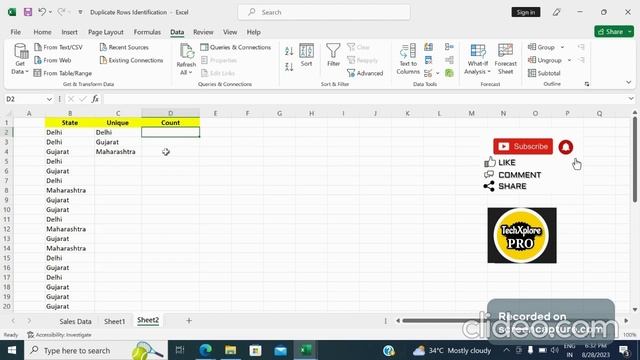Screen dimensions: 640x360
Task: Click the Consolidate icon
Action: click(x=449, y=47)
